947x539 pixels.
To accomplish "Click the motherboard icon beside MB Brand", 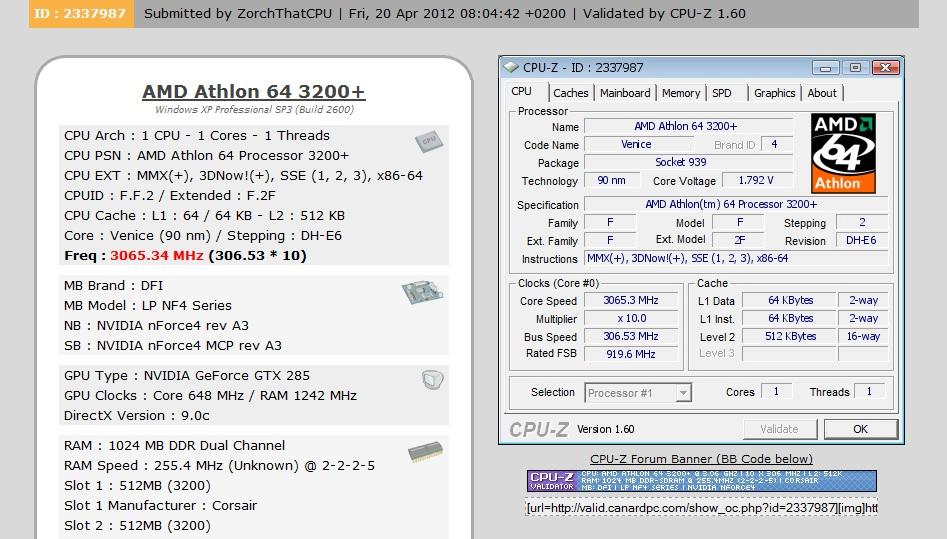I will 422,292.
